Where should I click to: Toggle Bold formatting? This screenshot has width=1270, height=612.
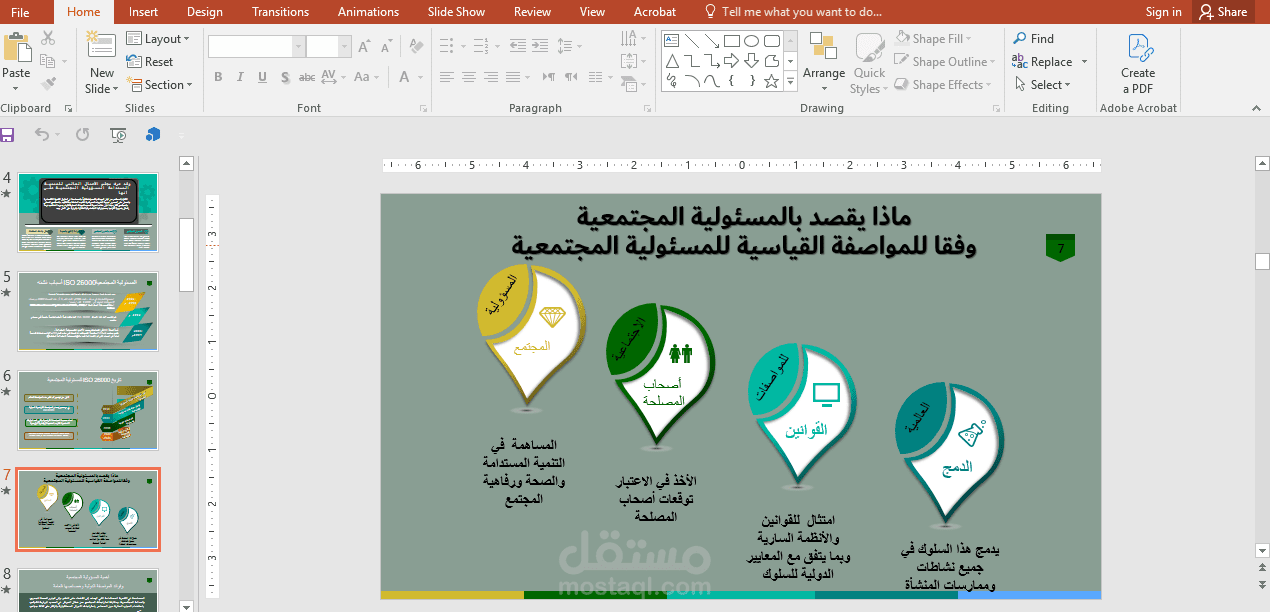pyautogui.click(x=218, y=77)
